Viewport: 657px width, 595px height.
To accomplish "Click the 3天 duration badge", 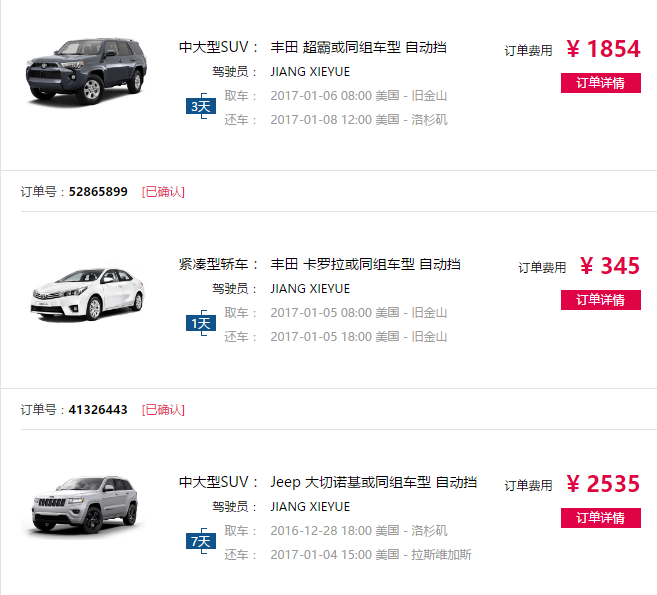I will click(201, 106).
